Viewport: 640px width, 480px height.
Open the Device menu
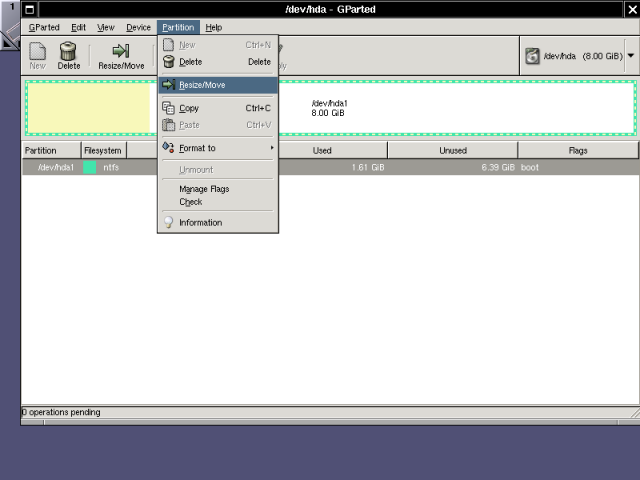coord(138,27)
